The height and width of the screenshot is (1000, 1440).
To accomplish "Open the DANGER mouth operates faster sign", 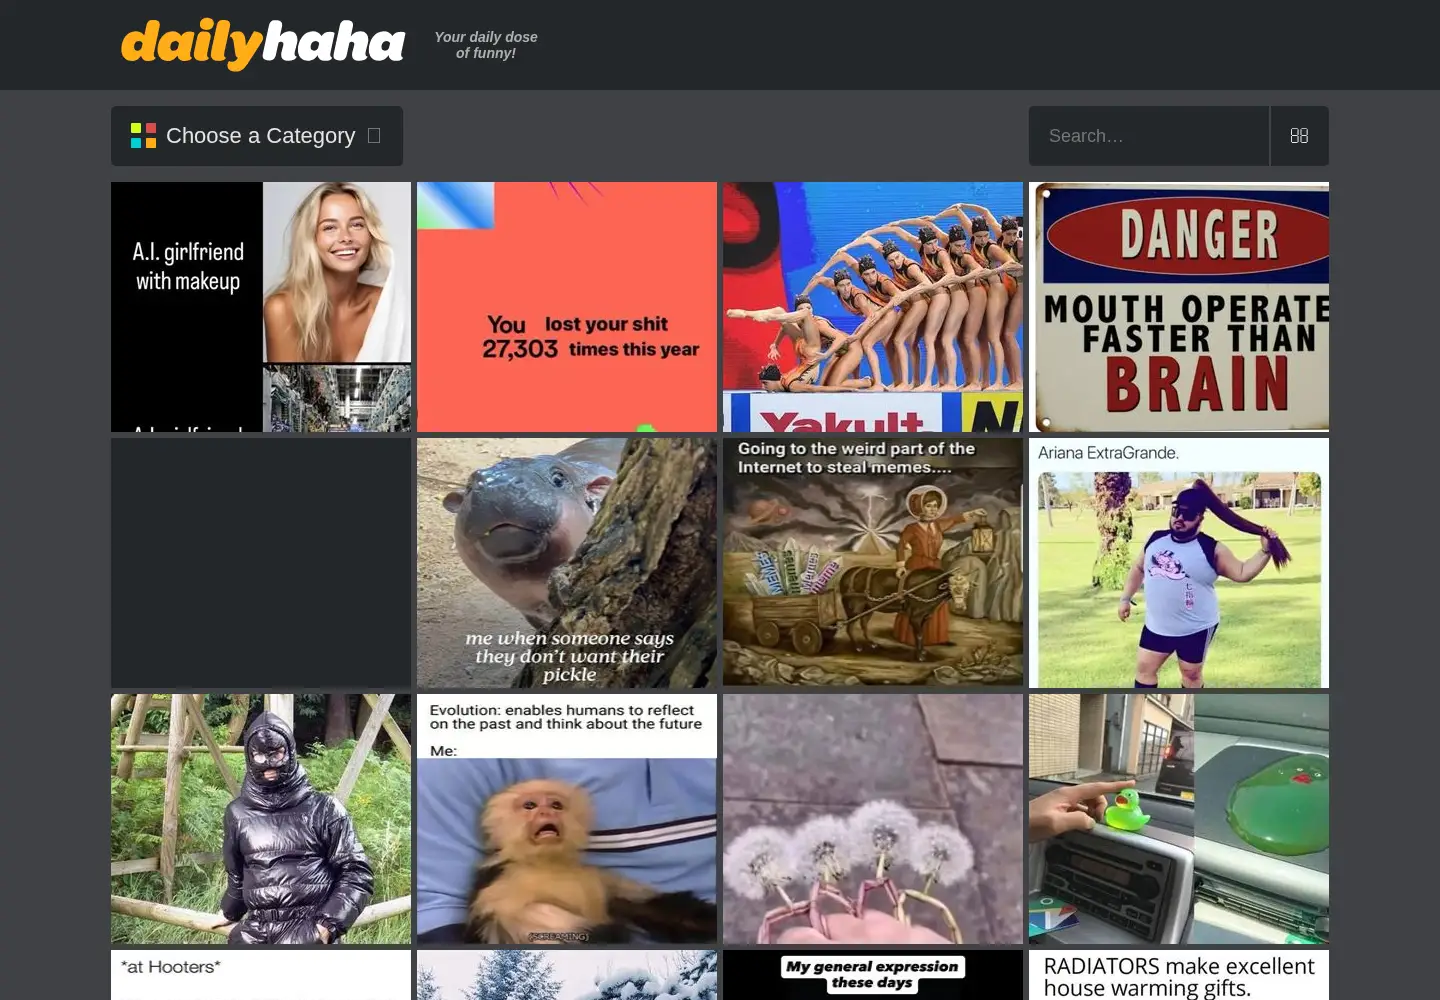I will [x=1179, y=307].
